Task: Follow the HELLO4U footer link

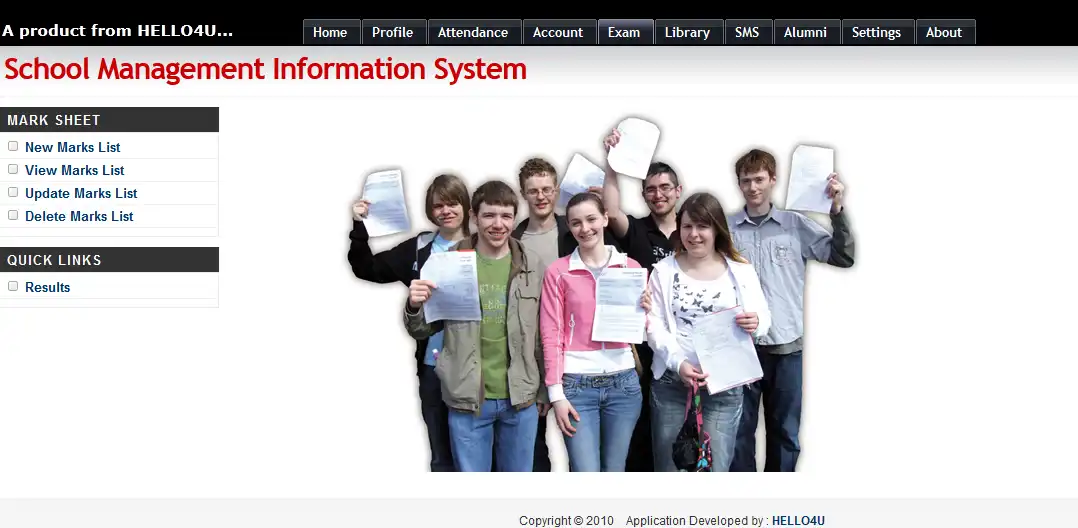Action: (798, 520)
